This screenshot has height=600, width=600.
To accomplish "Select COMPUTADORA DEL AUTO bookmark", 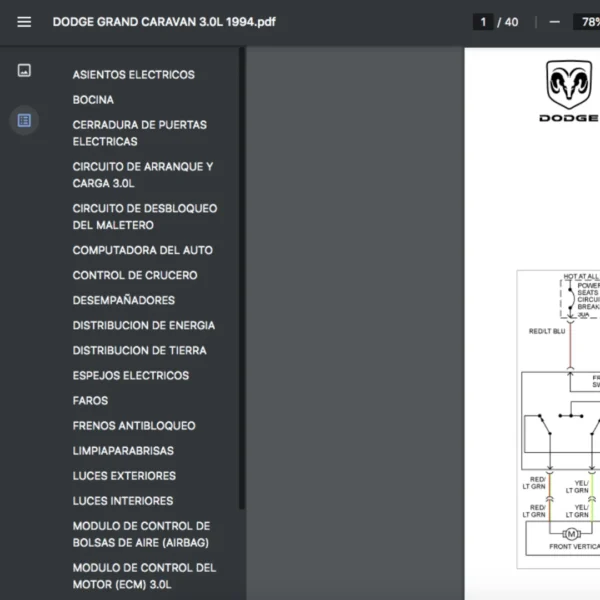I will point(142,250).
